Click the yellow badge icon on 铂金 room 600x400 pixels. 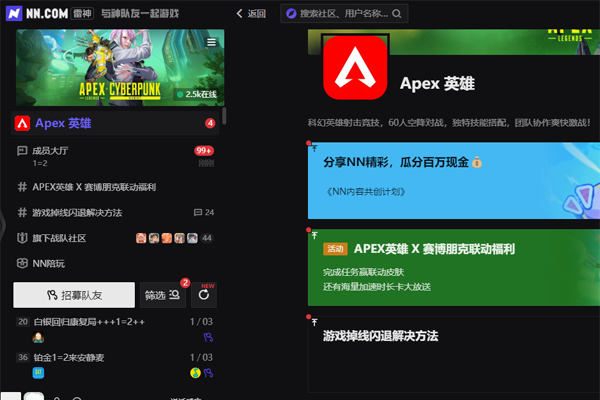coord(196,373)
